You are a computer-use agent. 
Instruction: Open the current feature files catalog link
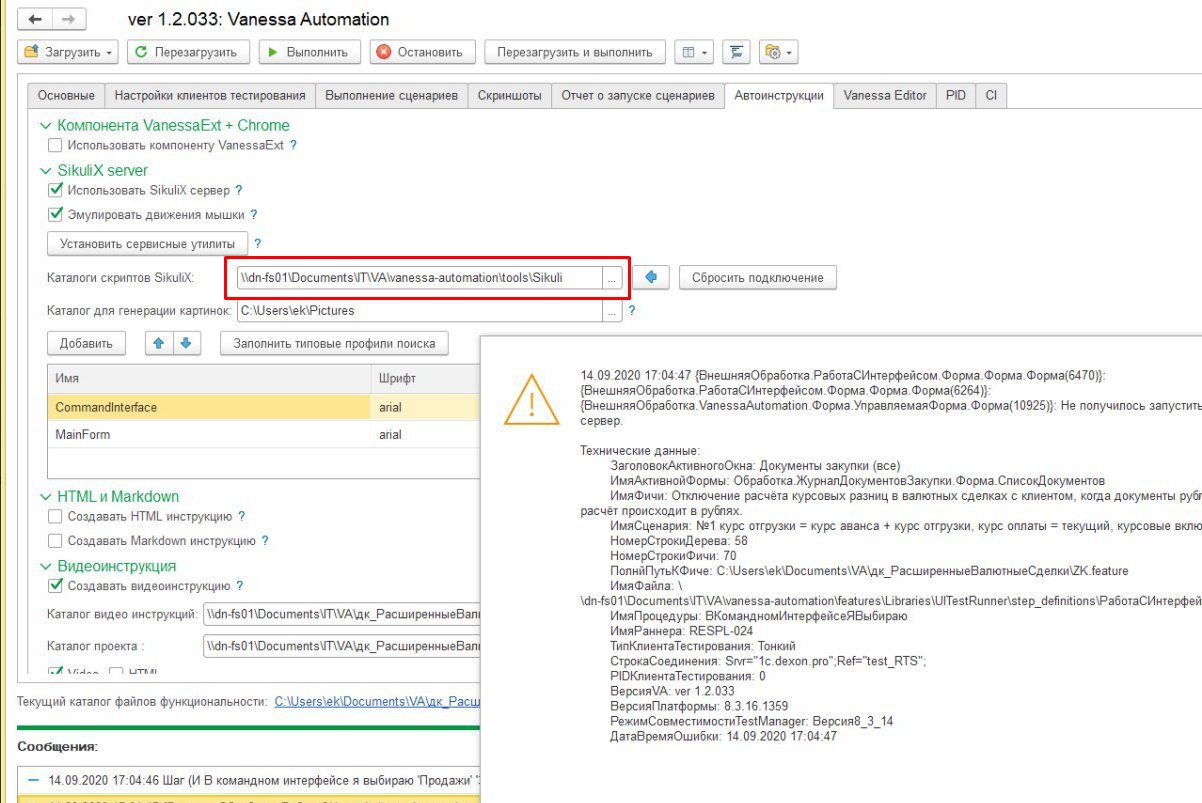(x=377, y=702)
